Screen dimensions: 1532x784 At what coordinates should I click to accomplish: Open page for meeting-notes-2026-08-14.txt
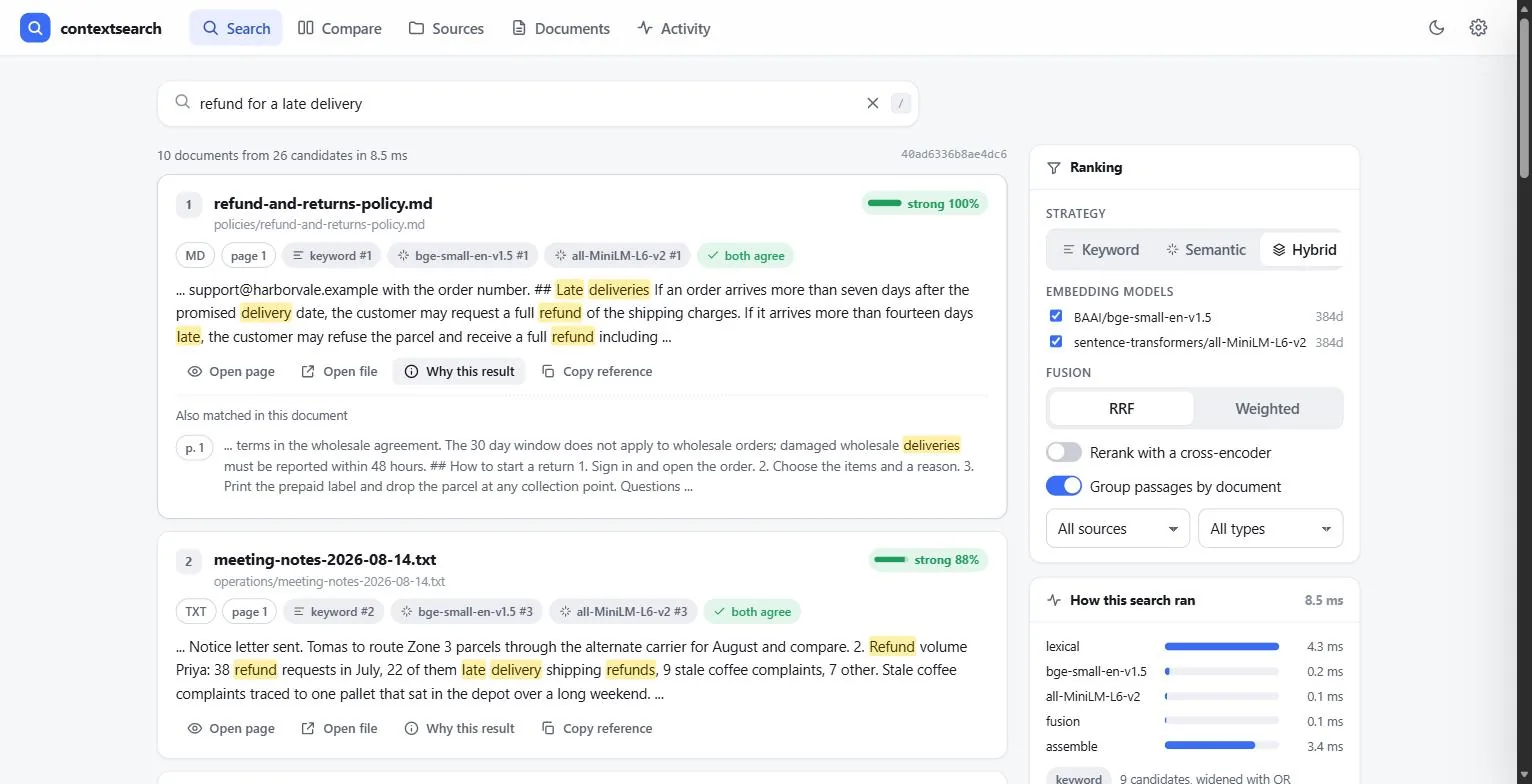click(x=231, y=729)
